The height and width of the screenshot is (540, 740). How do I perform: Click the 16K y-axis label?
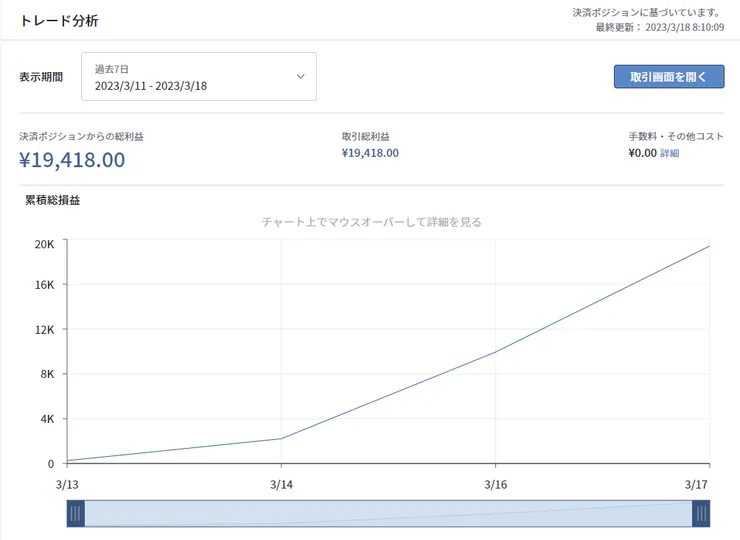click(x=44, y=285)
